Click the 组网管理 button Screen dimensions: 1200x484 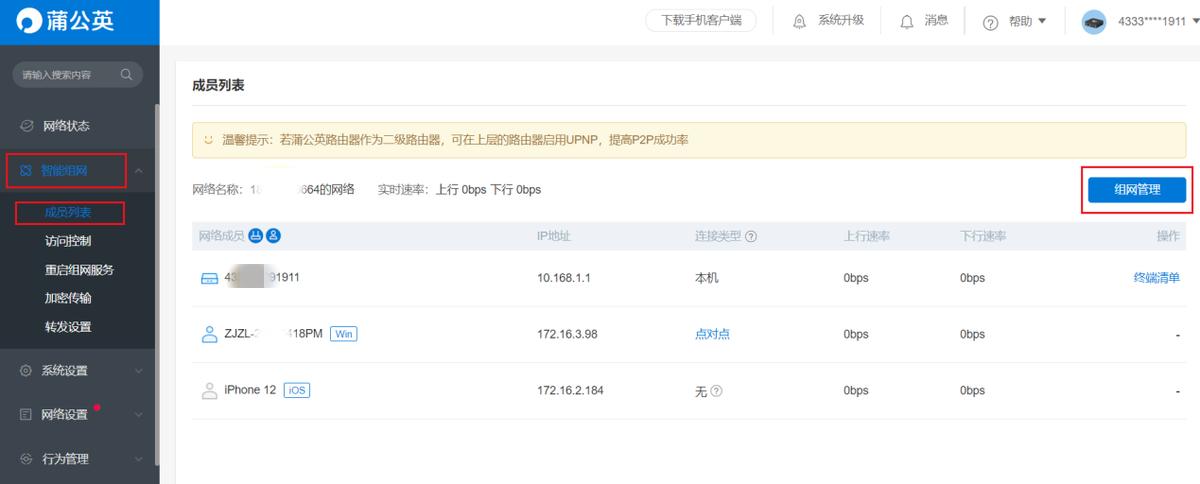pos(1137,190)
